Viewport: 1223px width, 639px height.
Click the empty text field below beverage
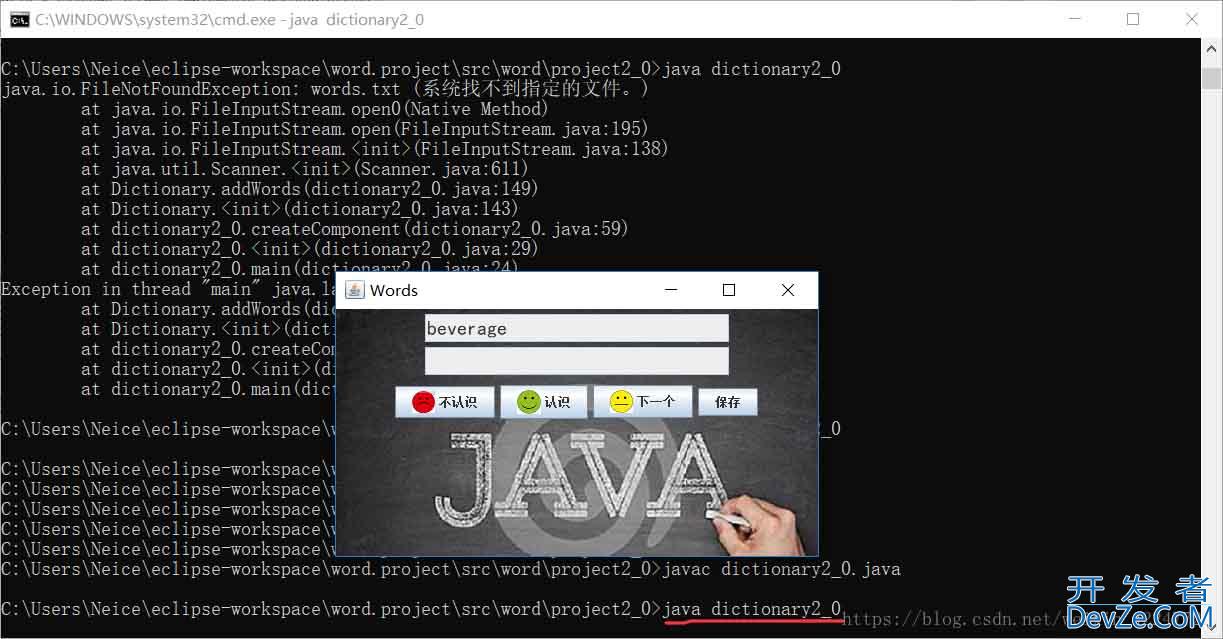click(577, 361)
